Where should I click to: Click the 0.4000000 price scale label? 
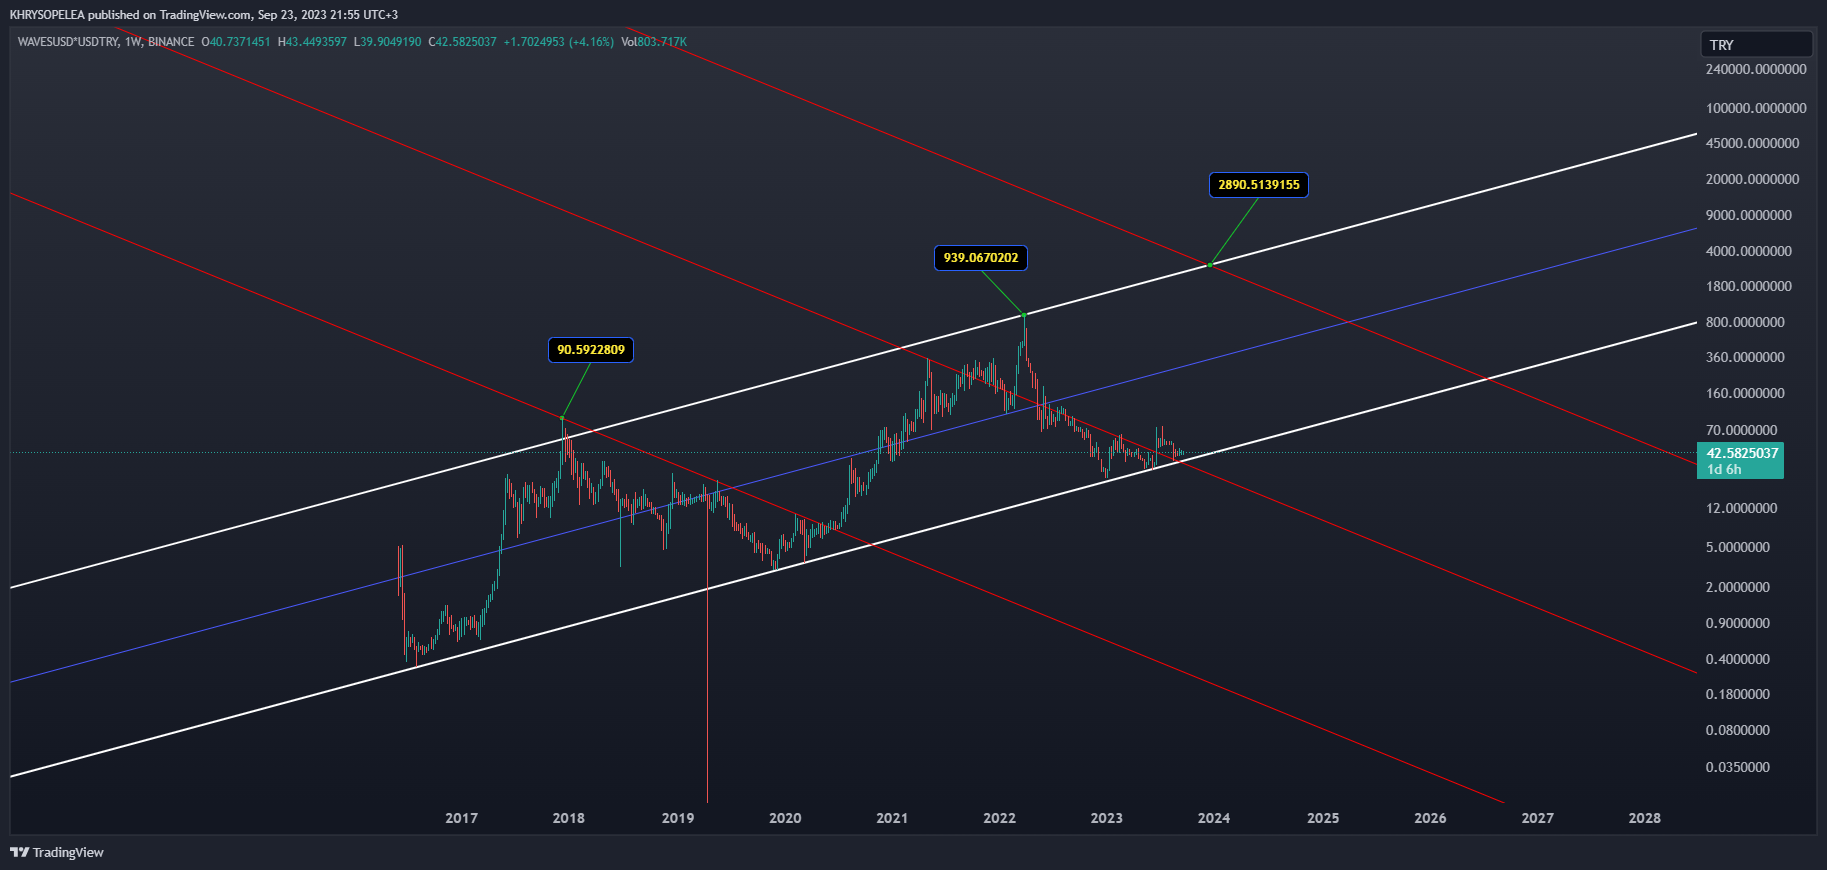point(1738,659)
